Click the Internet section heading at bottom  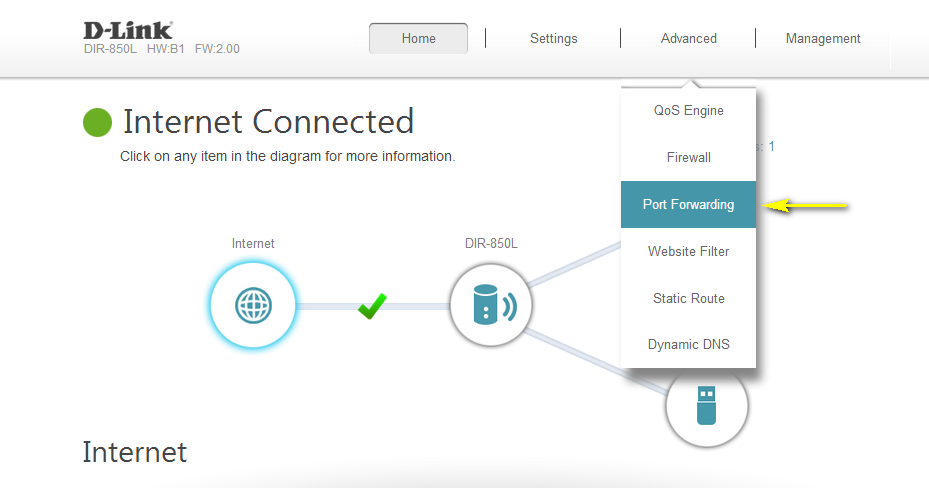click(134, 452)
